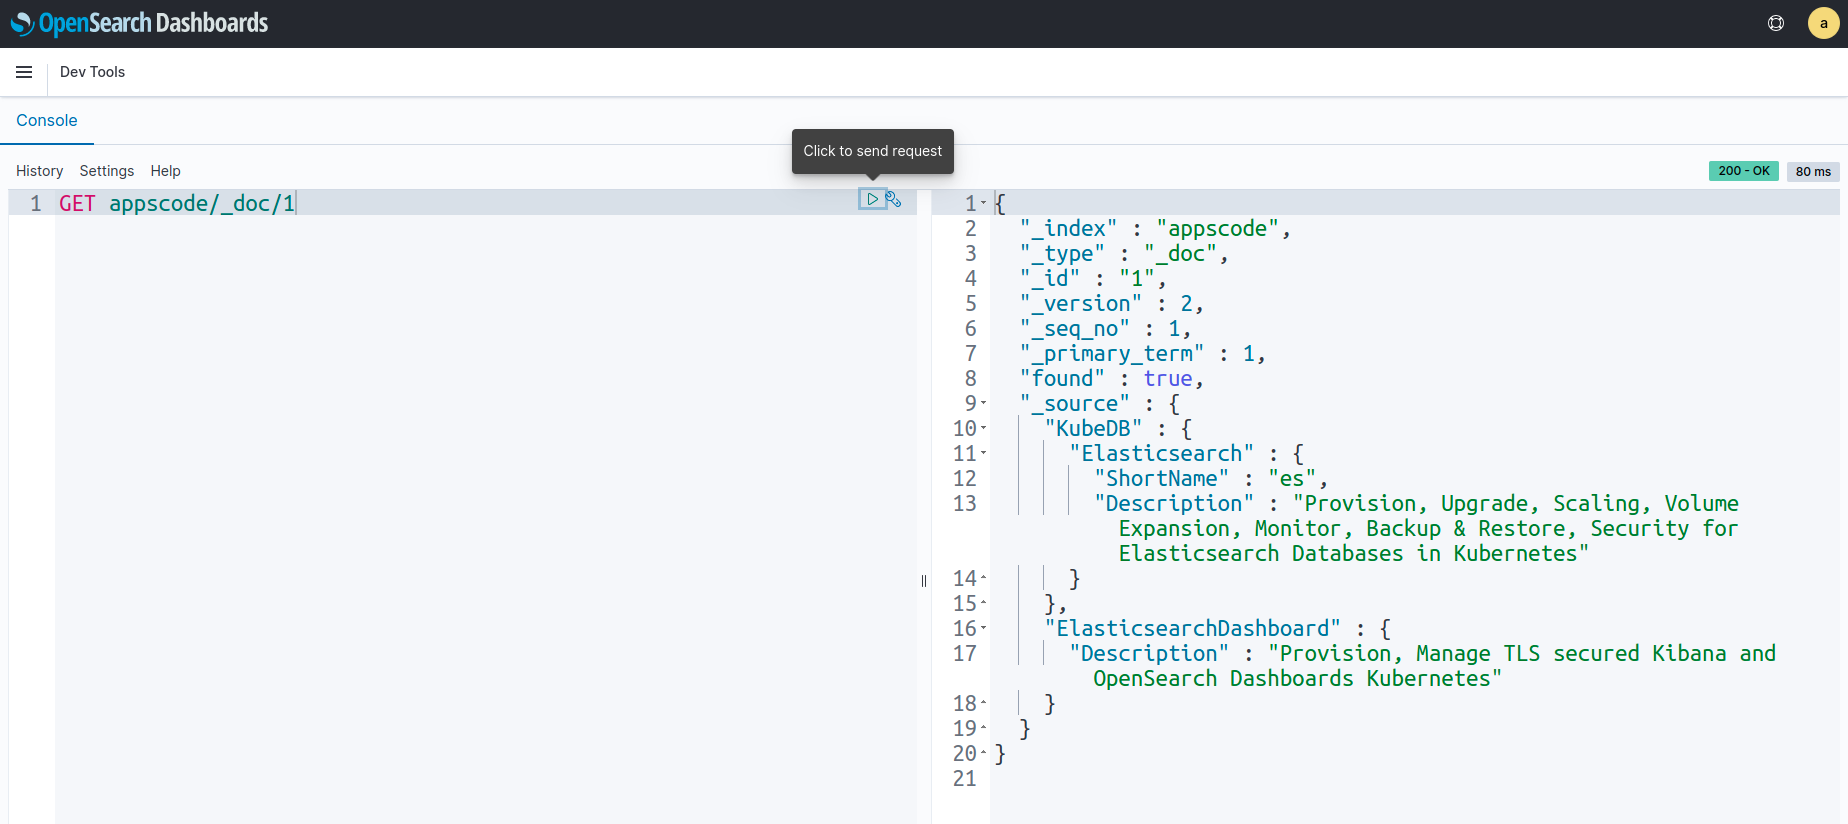Fold the Elasticsearch object at line 11
The width and height of the screenshot is (1848, 824).
point(984,453)
